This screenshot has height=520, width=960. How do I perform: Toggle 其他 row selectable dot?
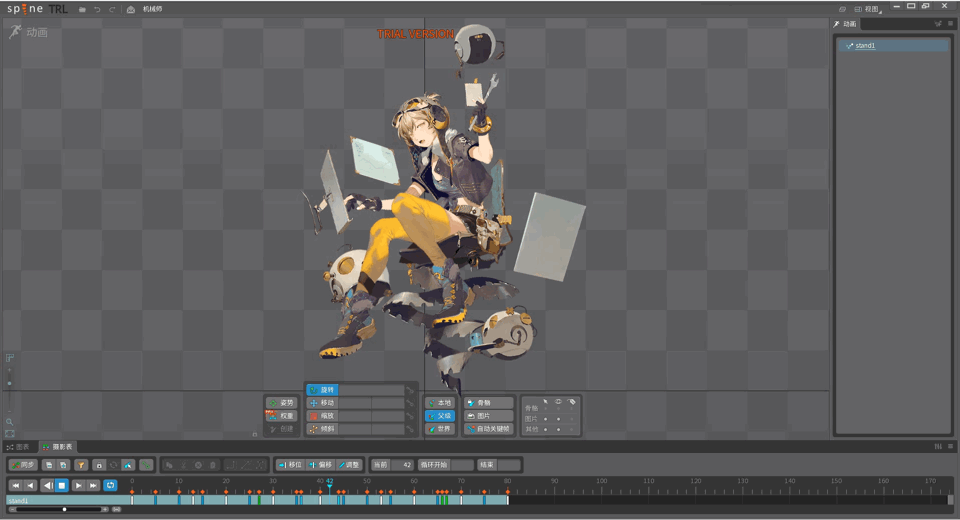pyautogui.click(x=545, y=429)
